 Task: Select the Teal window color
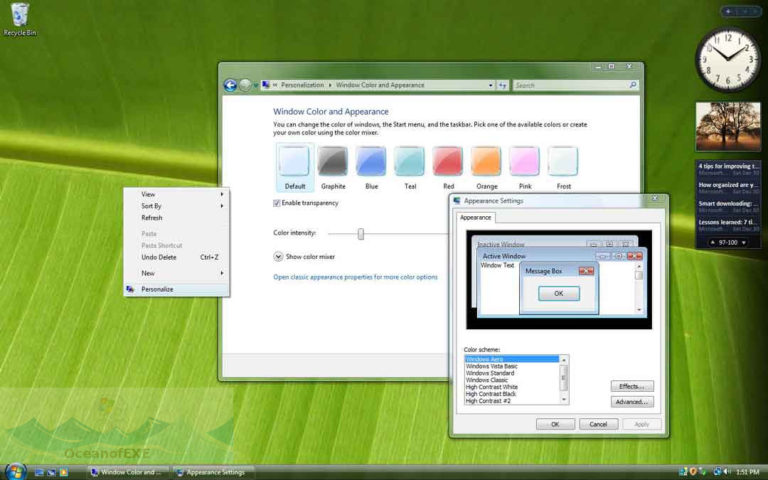tap(410, 168)
